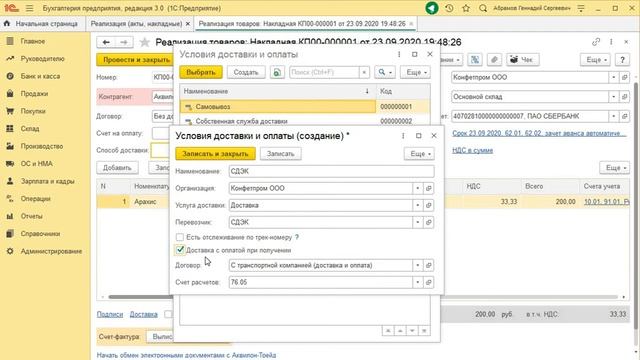Open the Услуга доставки item icon

pos(429,205)
